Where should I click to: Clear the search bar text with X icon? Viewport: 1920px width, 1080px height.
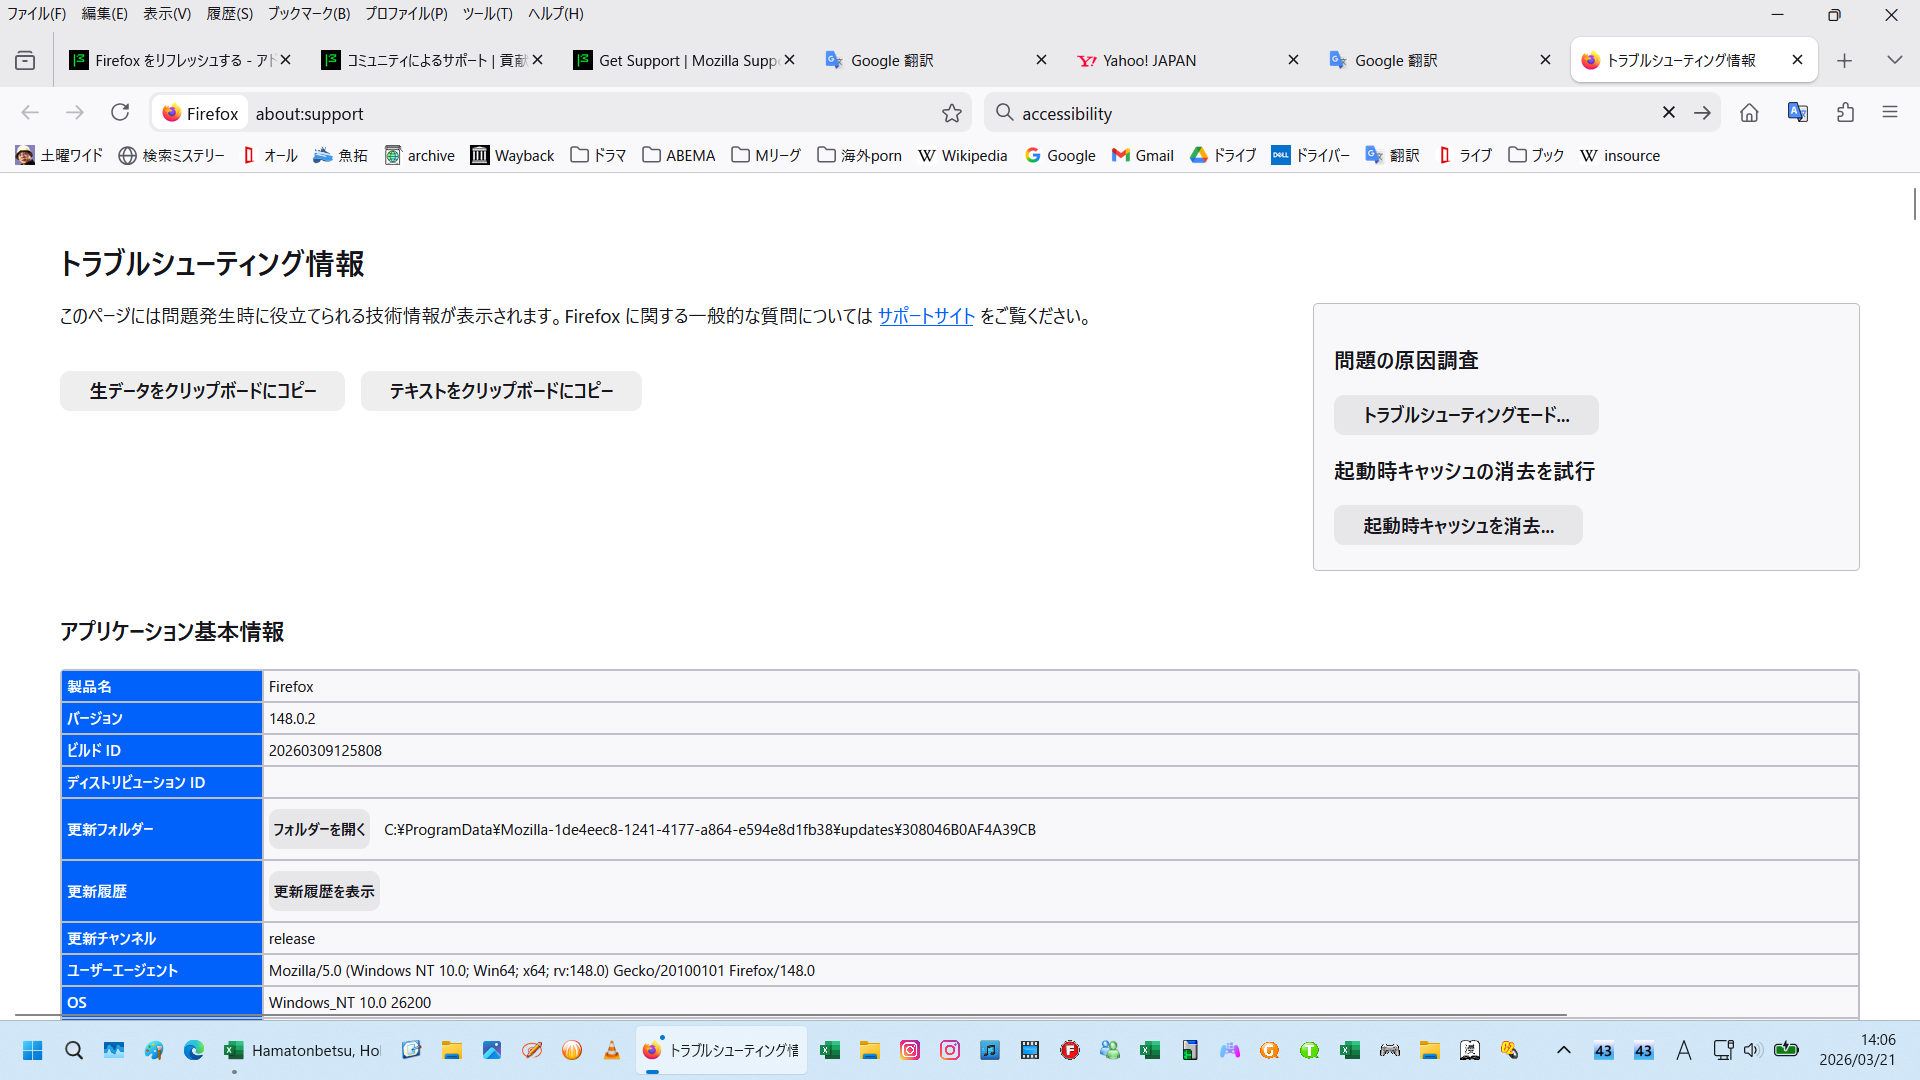[1668, 113]
